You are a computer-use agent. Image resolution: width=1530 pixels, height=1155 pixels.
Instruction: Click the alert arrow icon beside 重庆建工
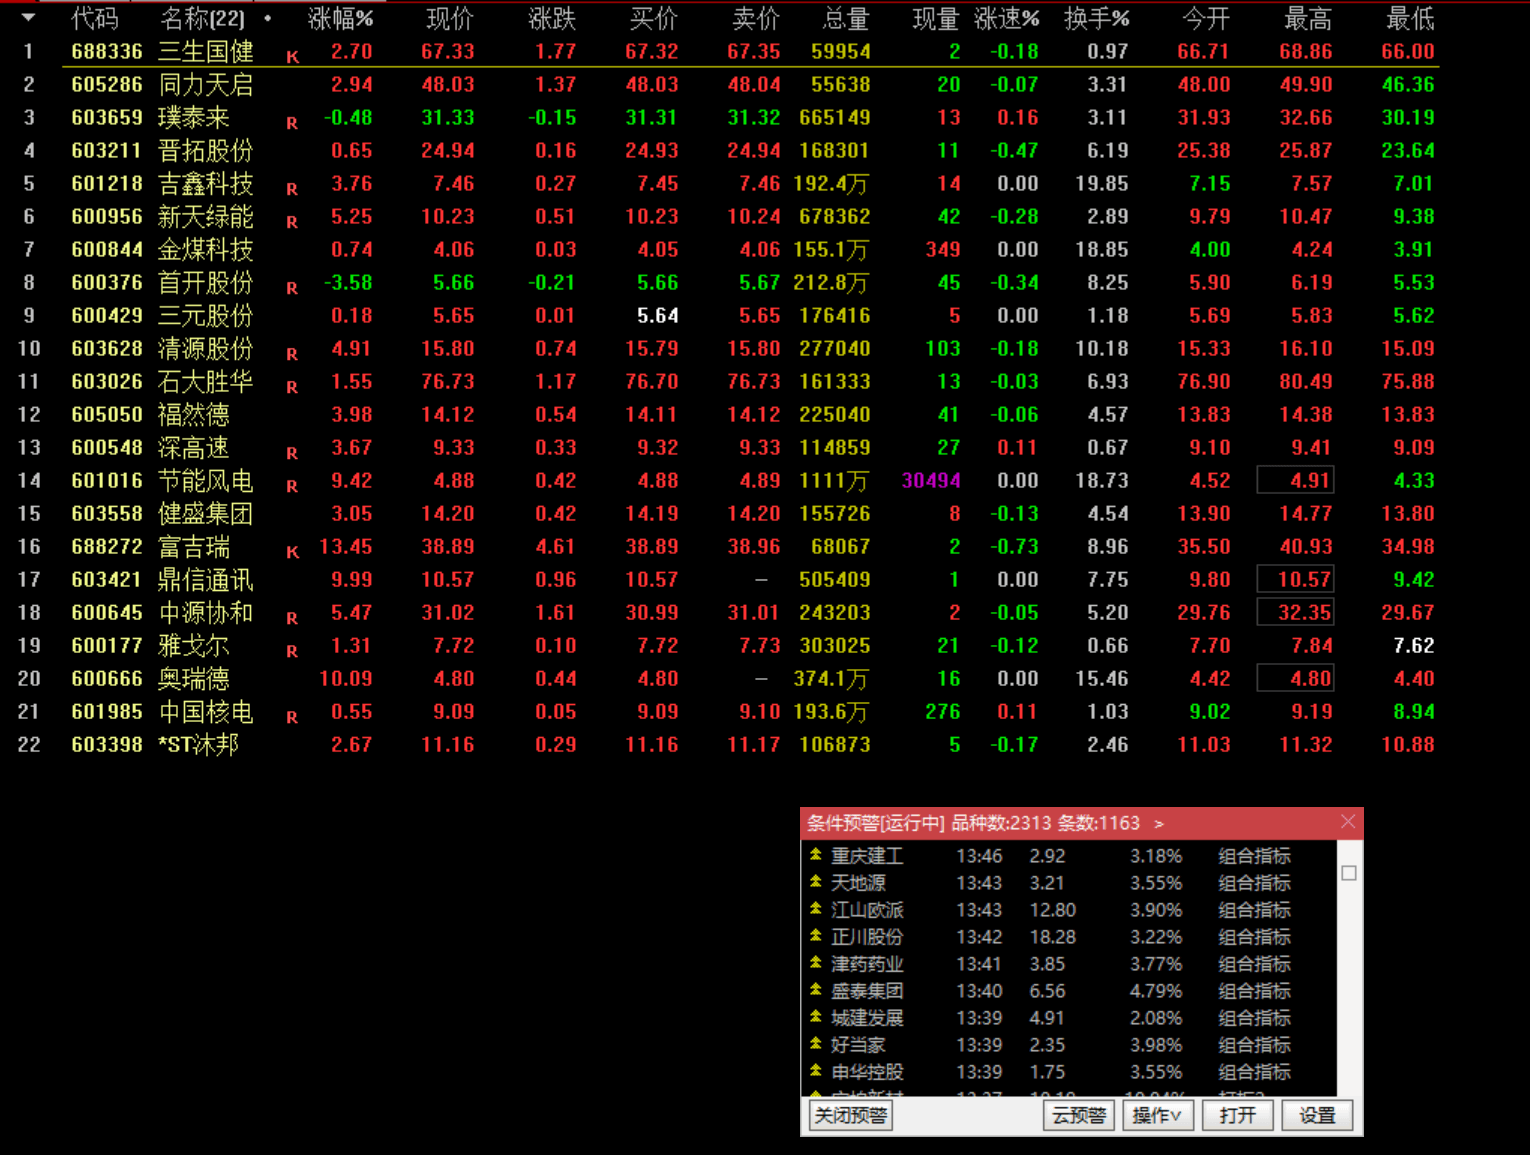click(816, 855)
